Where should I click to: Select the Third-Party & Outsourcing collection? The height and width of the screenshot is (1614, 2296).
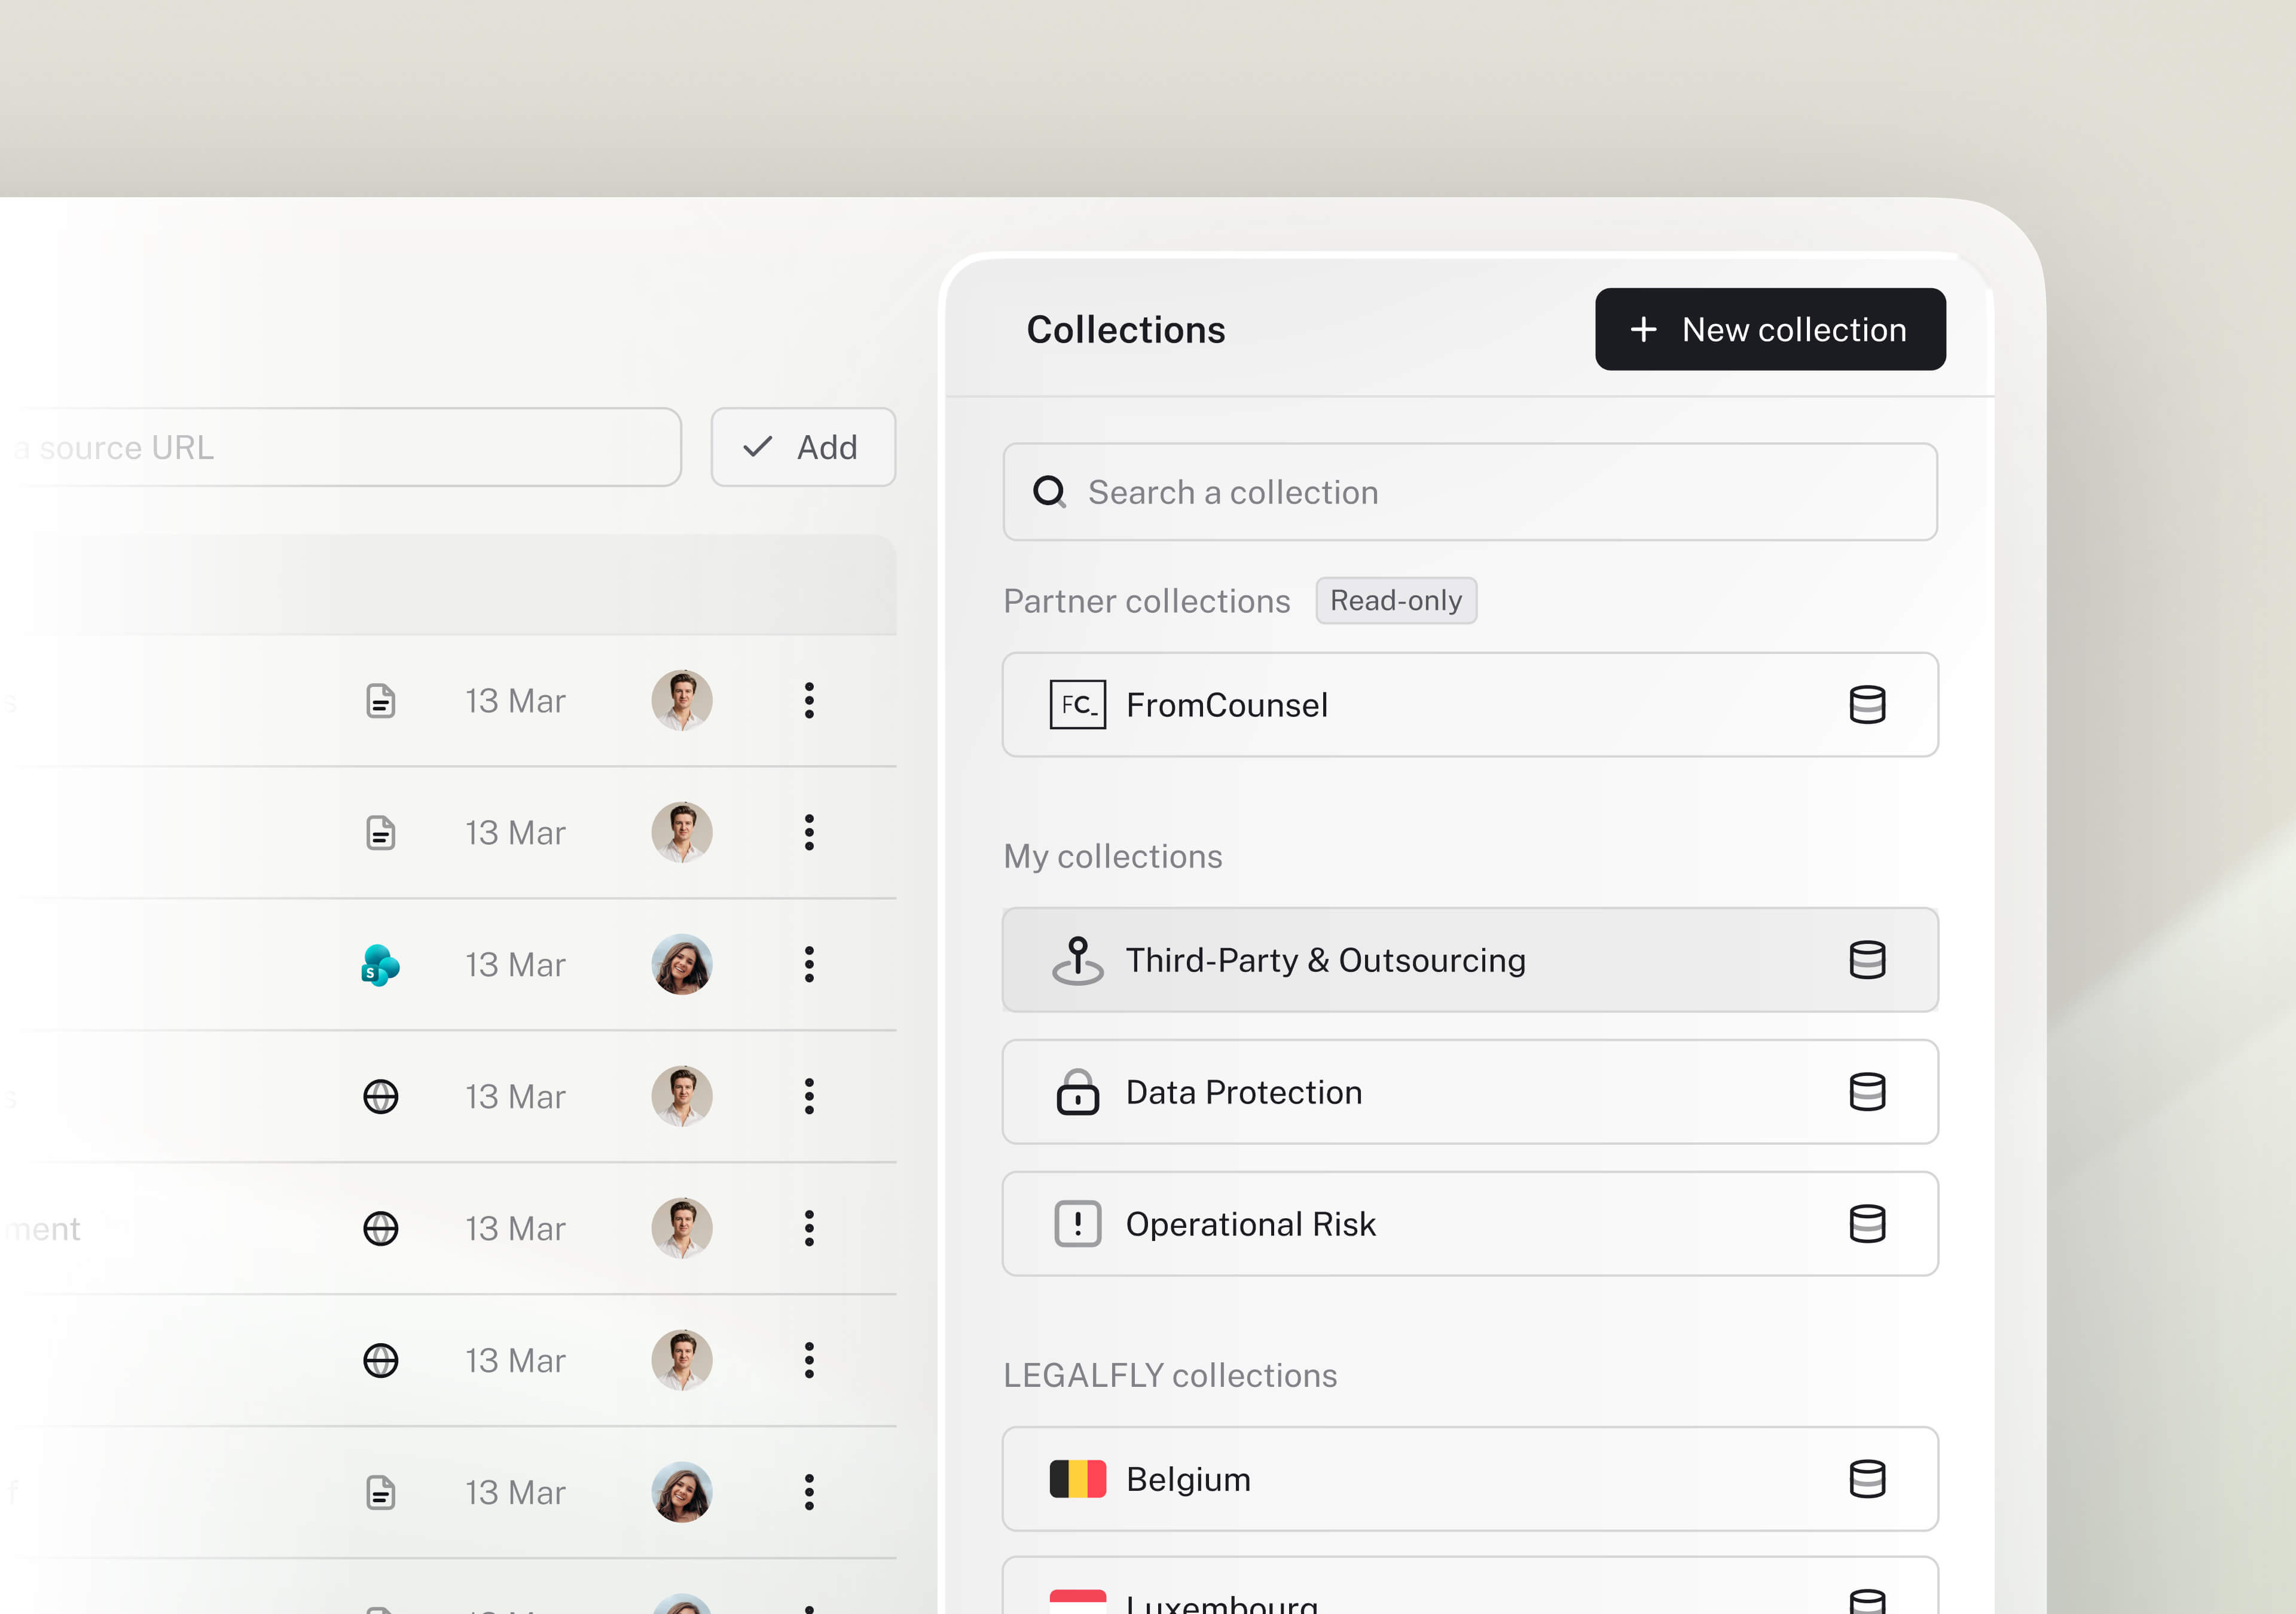[1325, 960]
